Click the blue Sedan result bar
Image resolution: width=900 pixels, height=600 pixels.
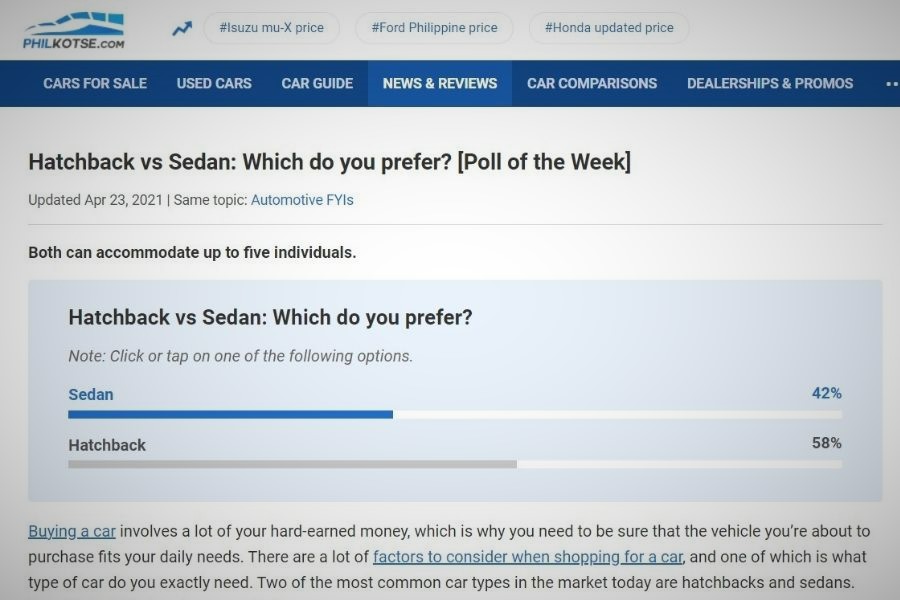(x=230, y=415)
